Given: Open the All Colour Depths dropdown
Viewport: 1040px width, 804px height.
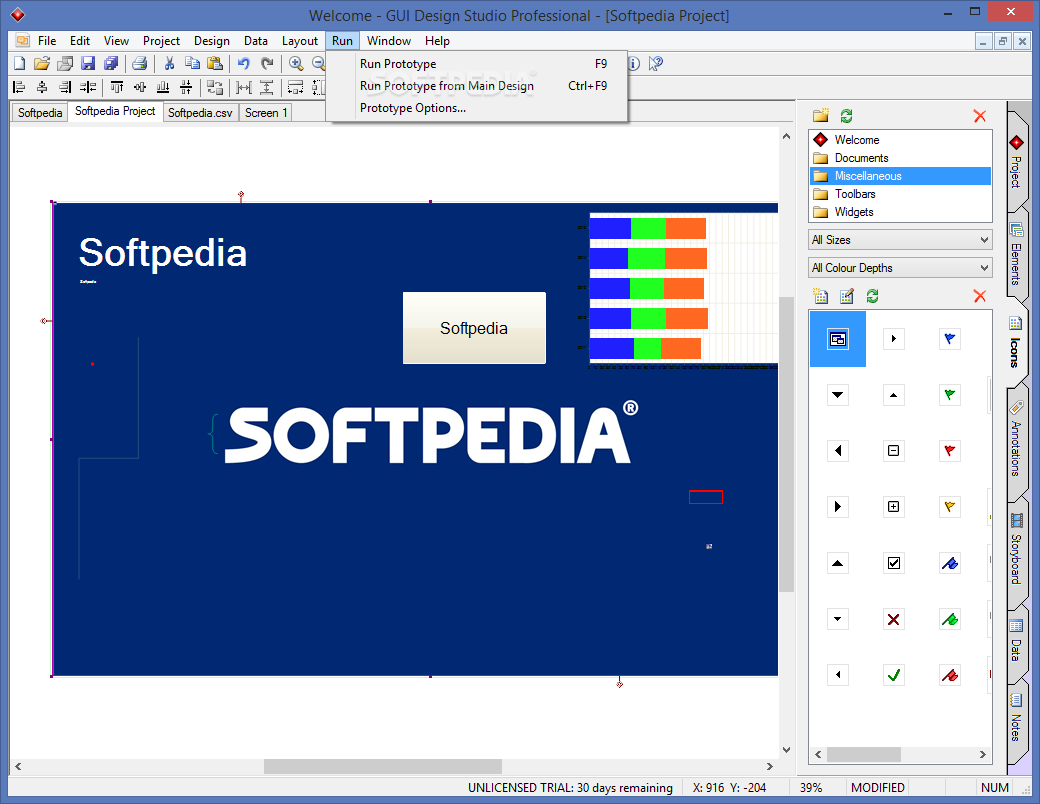Looking at the screenshot, I should coord(900,268).
